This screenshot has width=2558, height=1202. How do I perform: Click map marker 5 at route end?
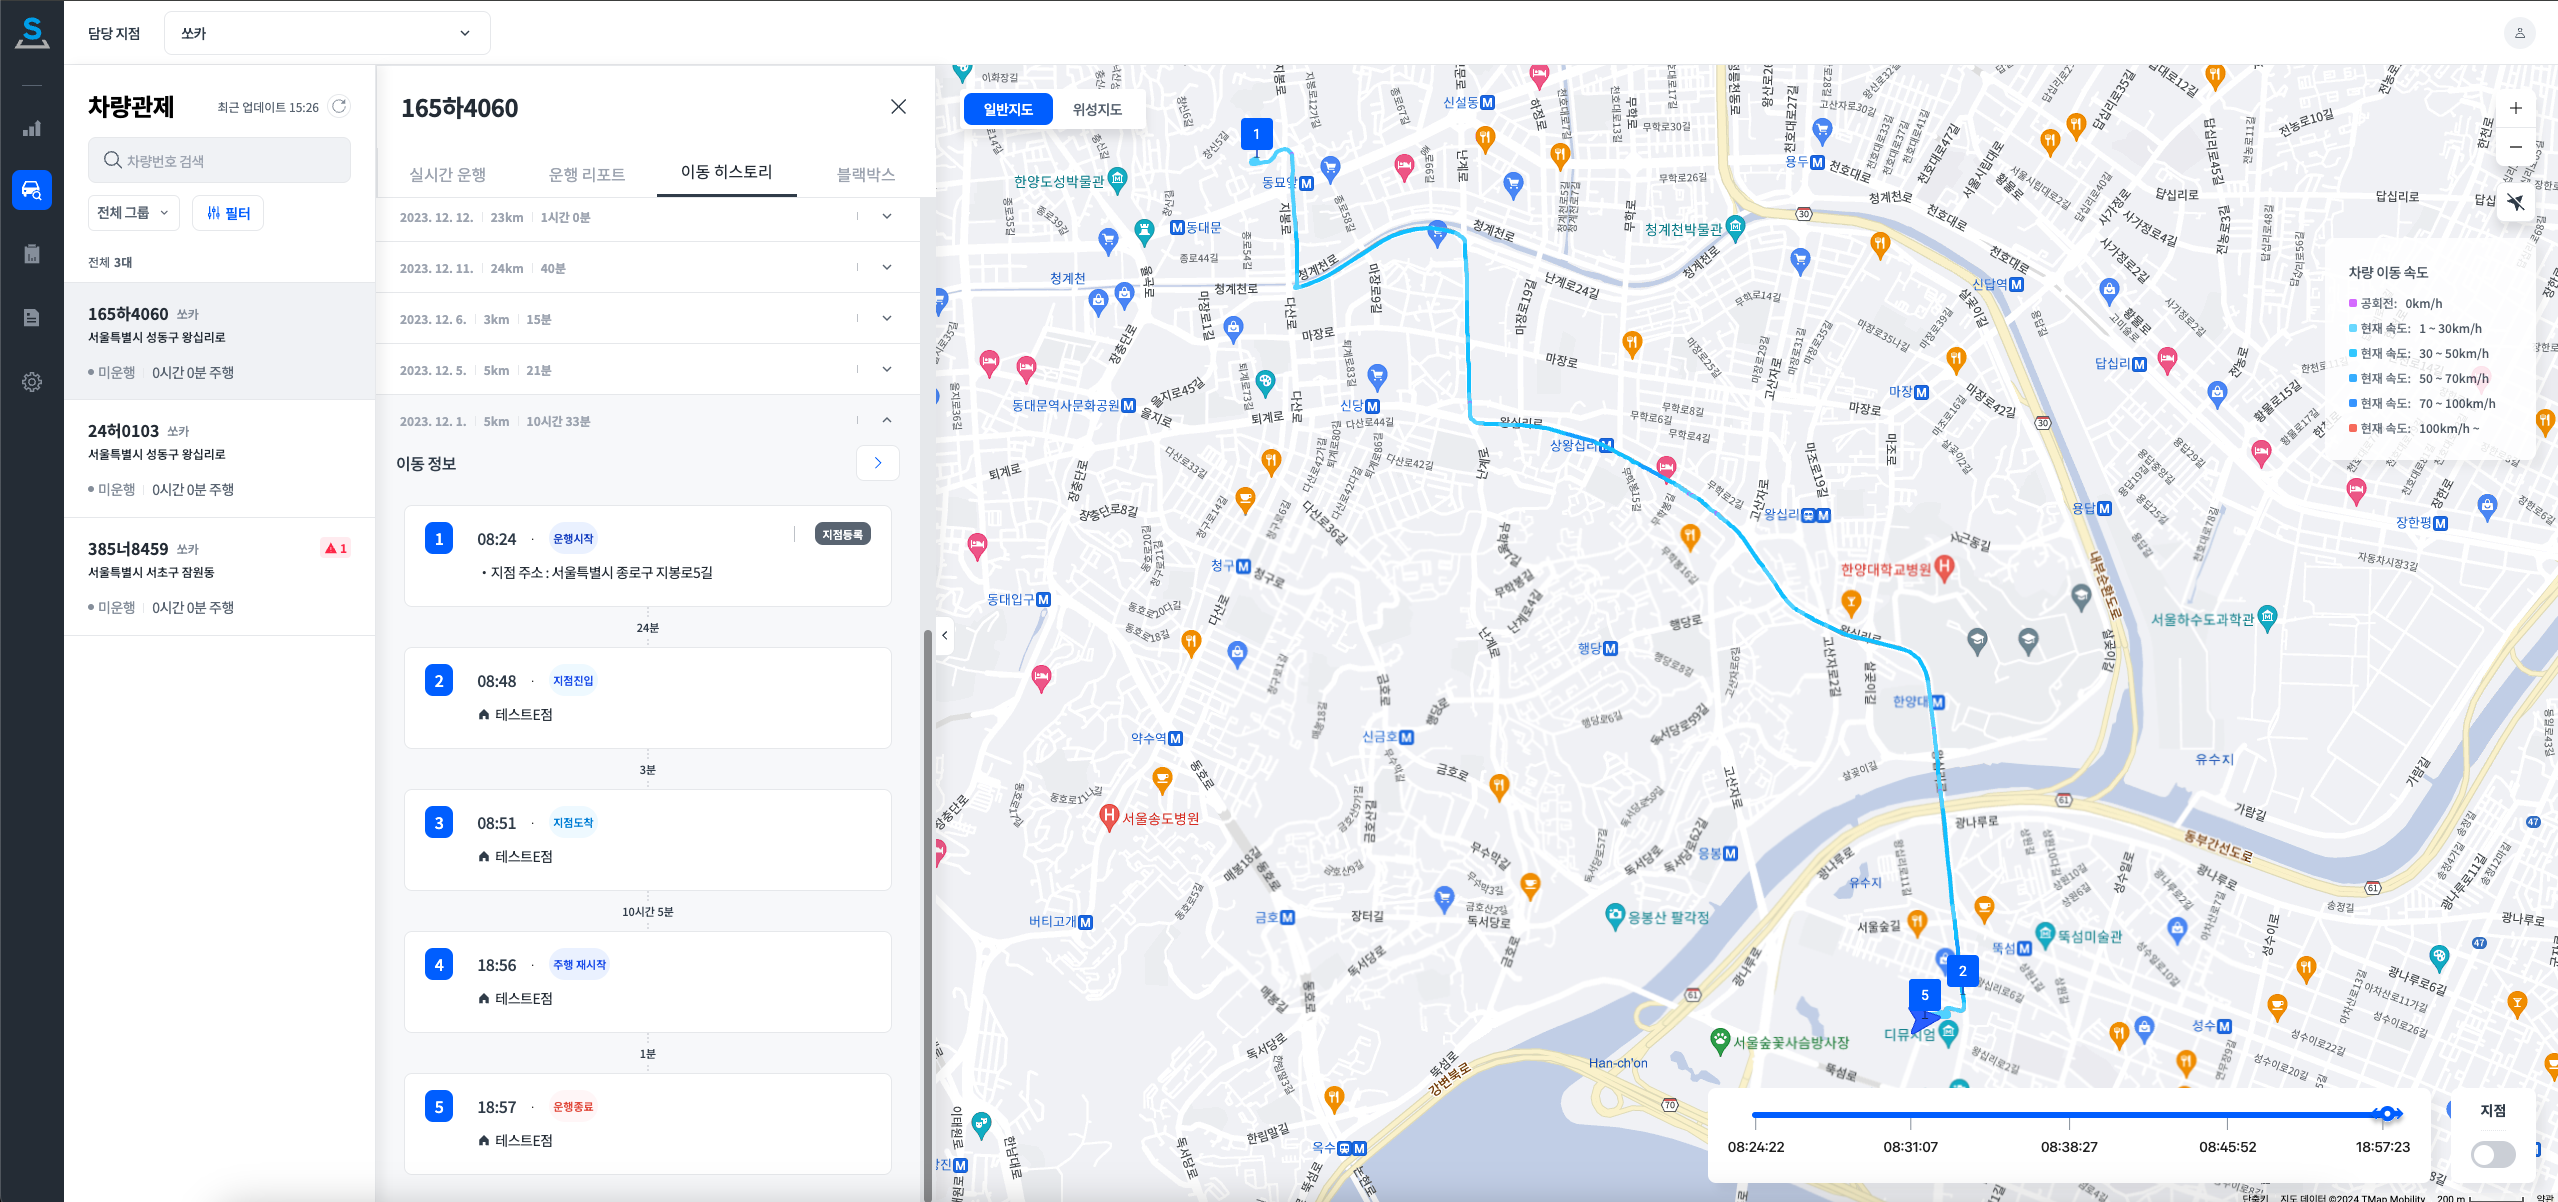coord(1924,995)
